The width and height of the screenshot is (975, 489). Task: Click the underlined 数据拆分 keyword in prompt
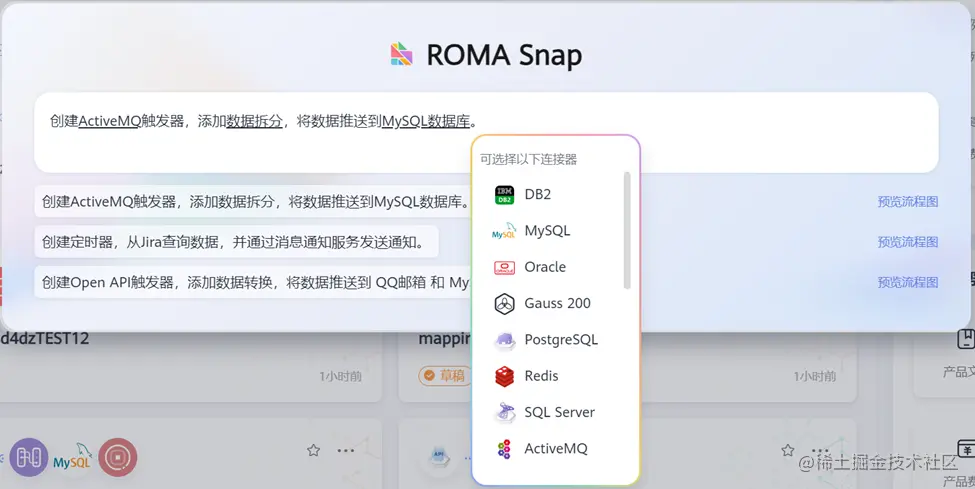coord(254,121)
